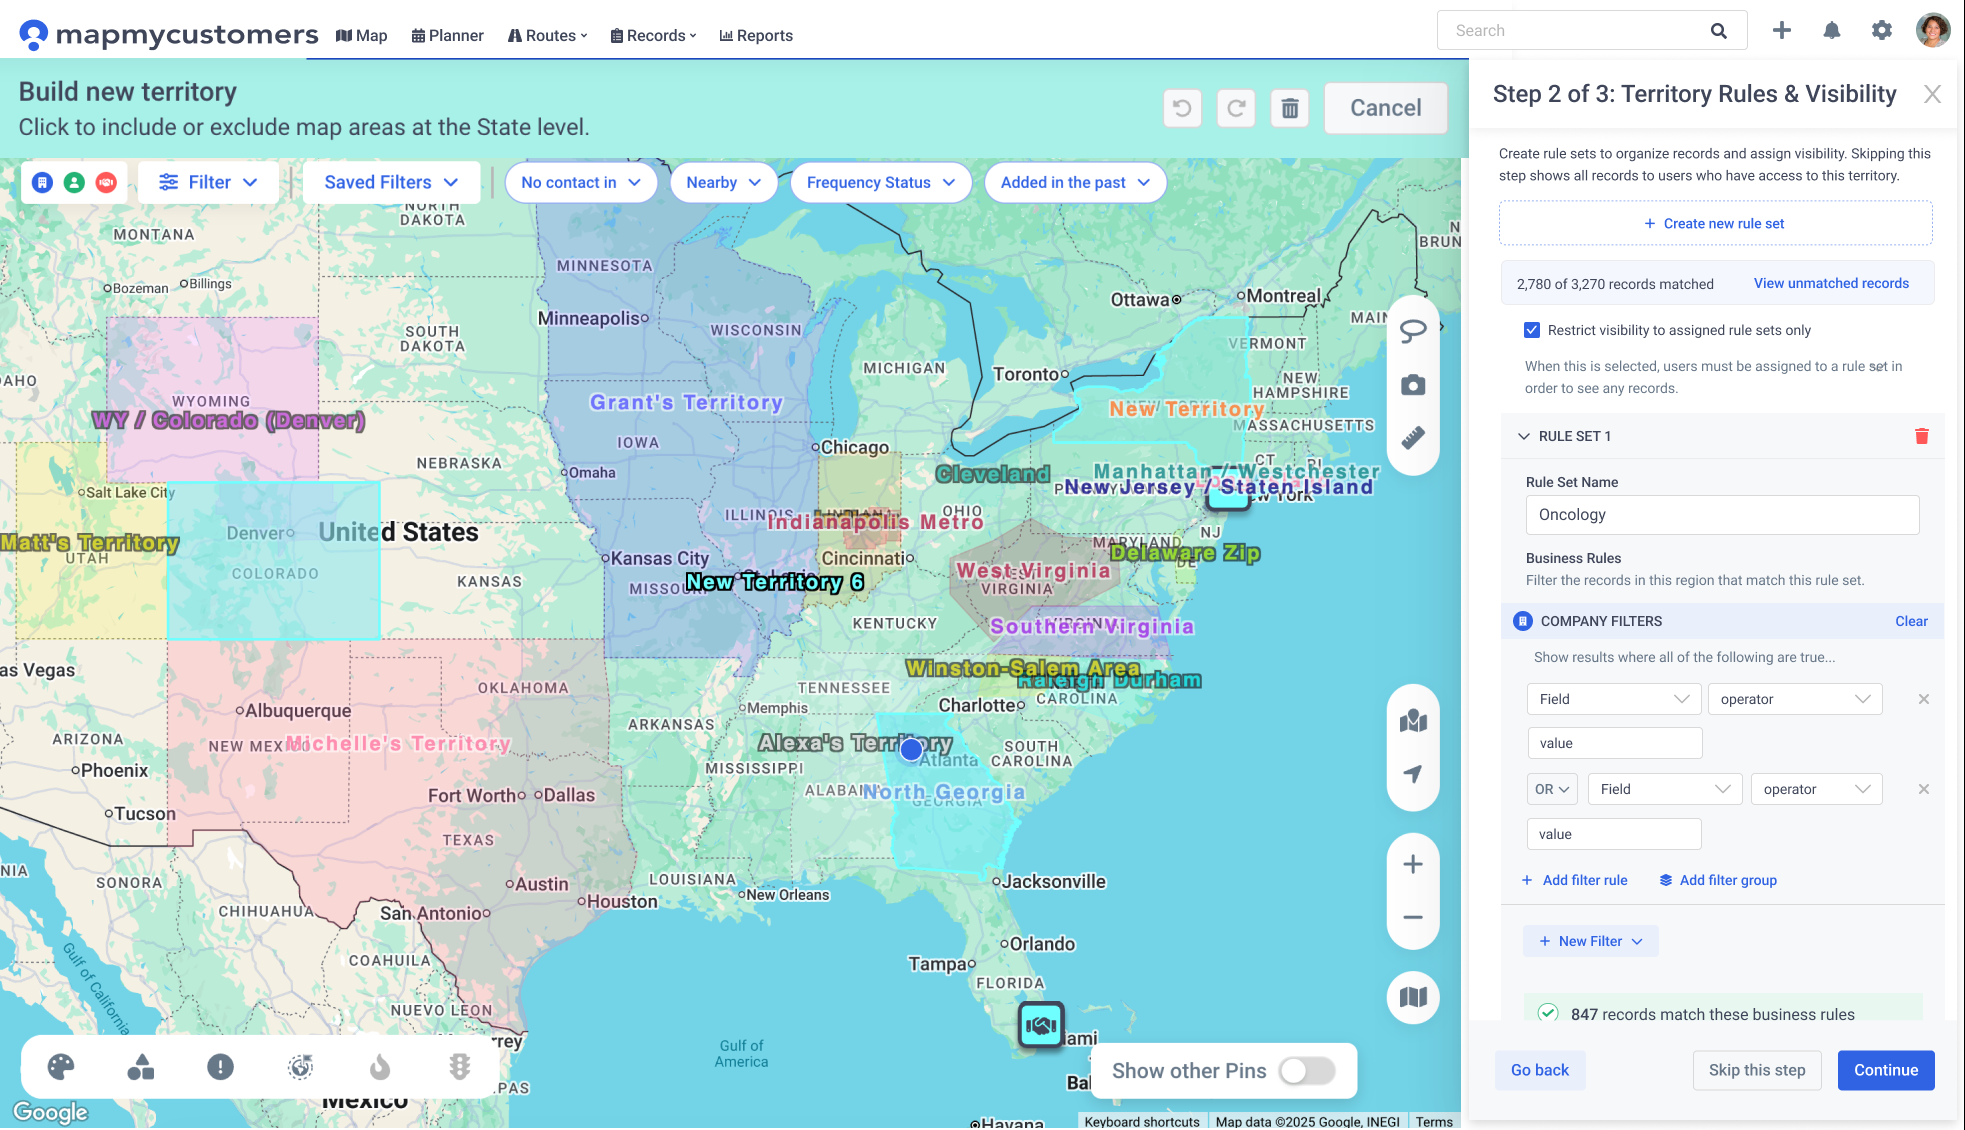The image size is (1965, 1130).
Task: Zoom out on the map
Action: pyautogui.click(x=1413, y=917)
